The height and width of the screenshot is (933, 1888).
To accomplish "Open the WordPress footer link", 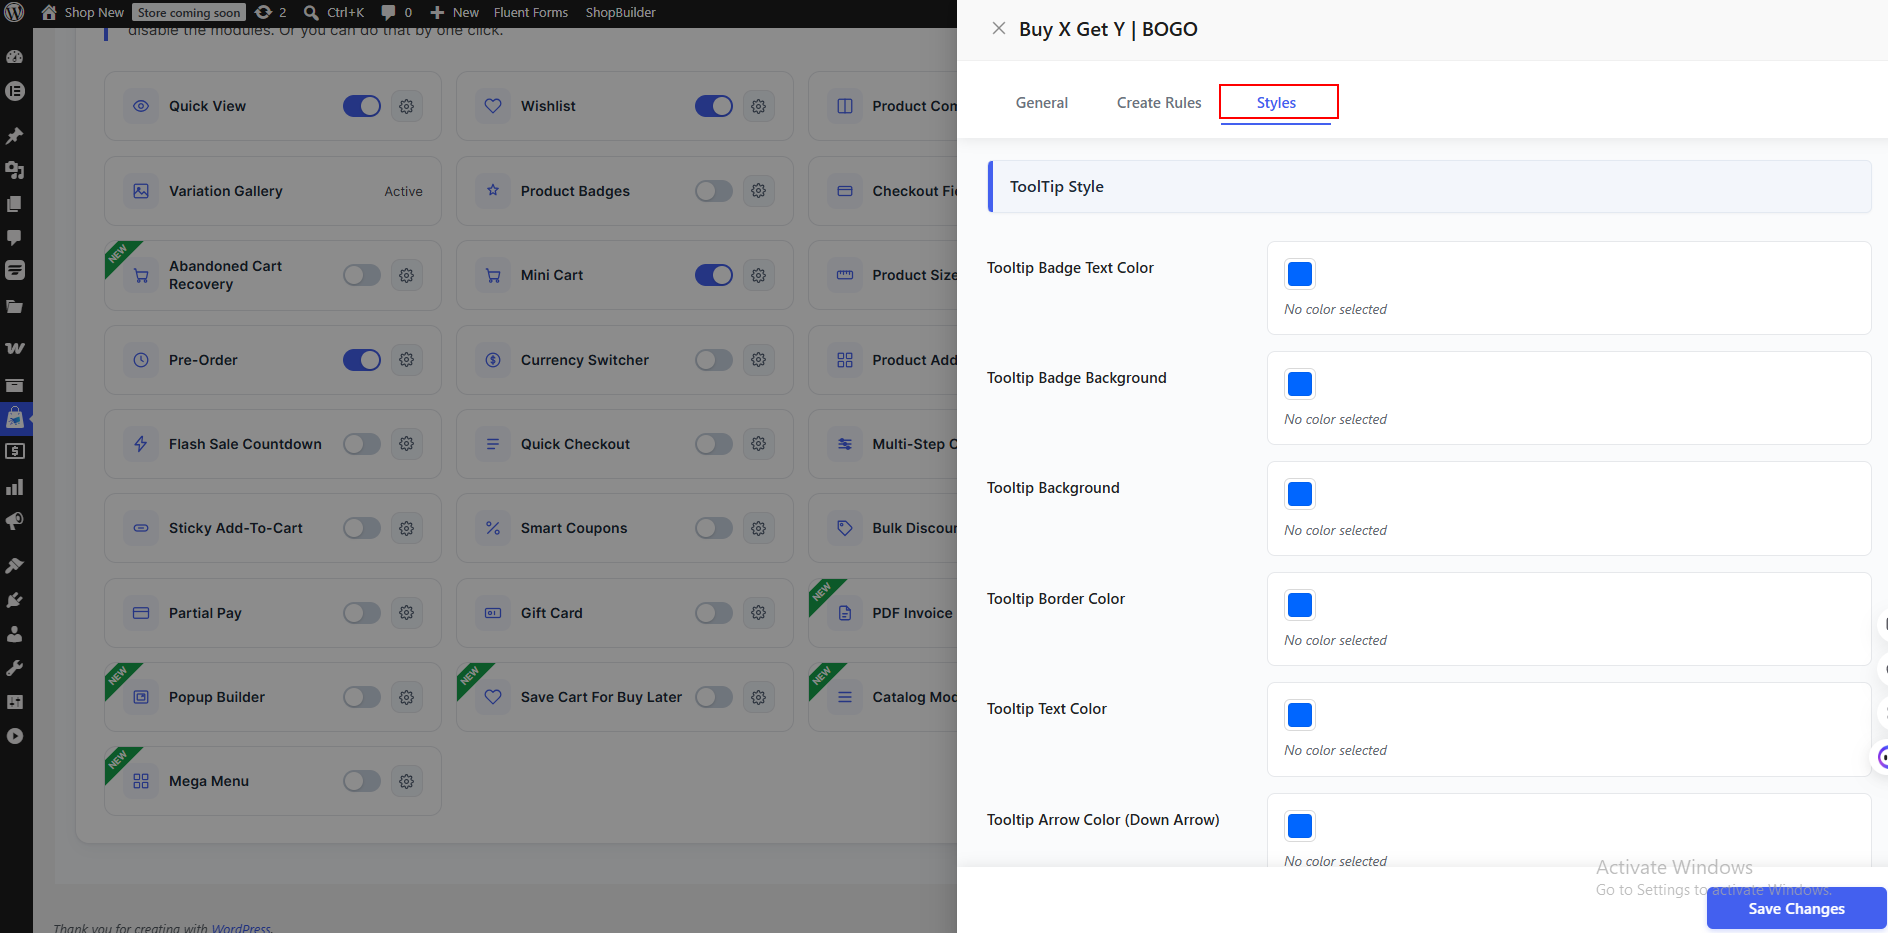I will point(241,927).
